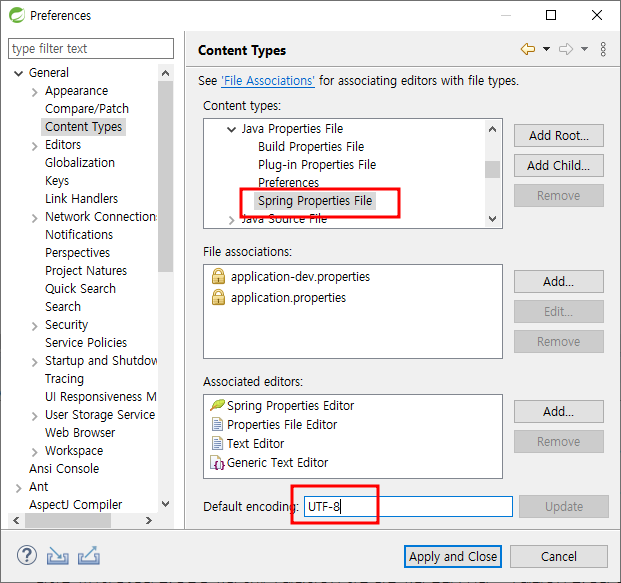The image size is (621, 583).
Task: Click the Cancel button
Action: click(559, 556)
